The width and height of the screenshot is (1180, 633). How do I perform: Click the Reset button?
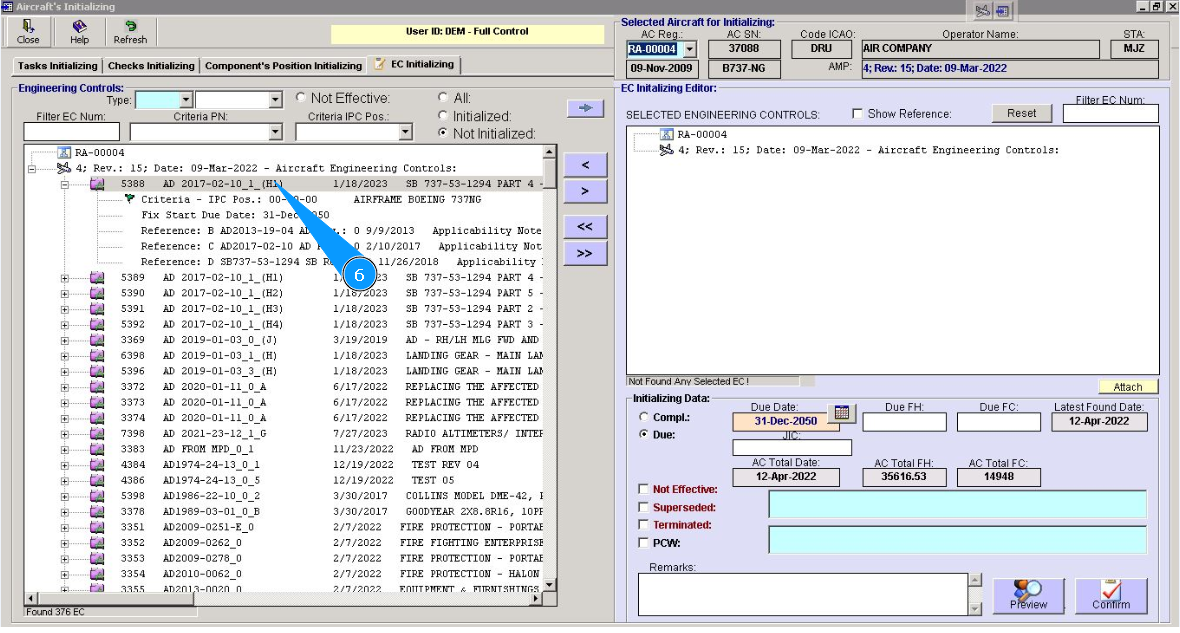click(1021, 113)
